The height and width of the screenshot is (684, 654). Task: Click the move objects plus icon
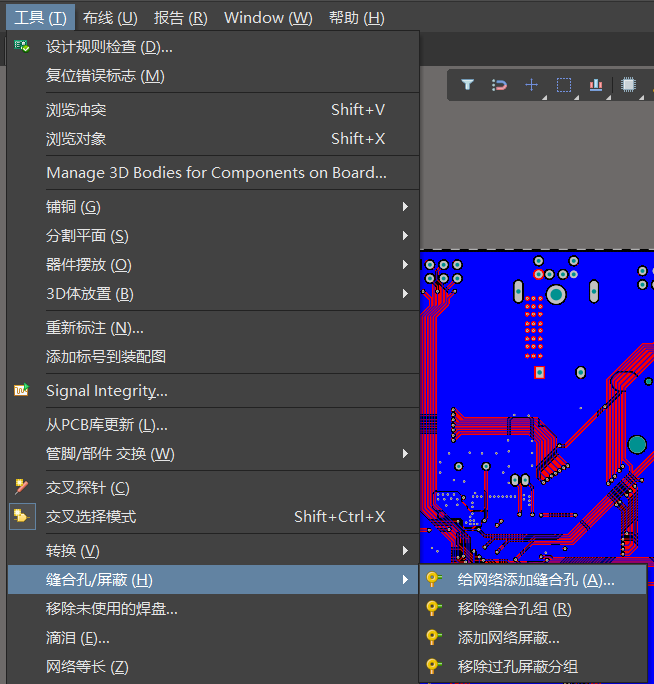click(x=531, y=85)
